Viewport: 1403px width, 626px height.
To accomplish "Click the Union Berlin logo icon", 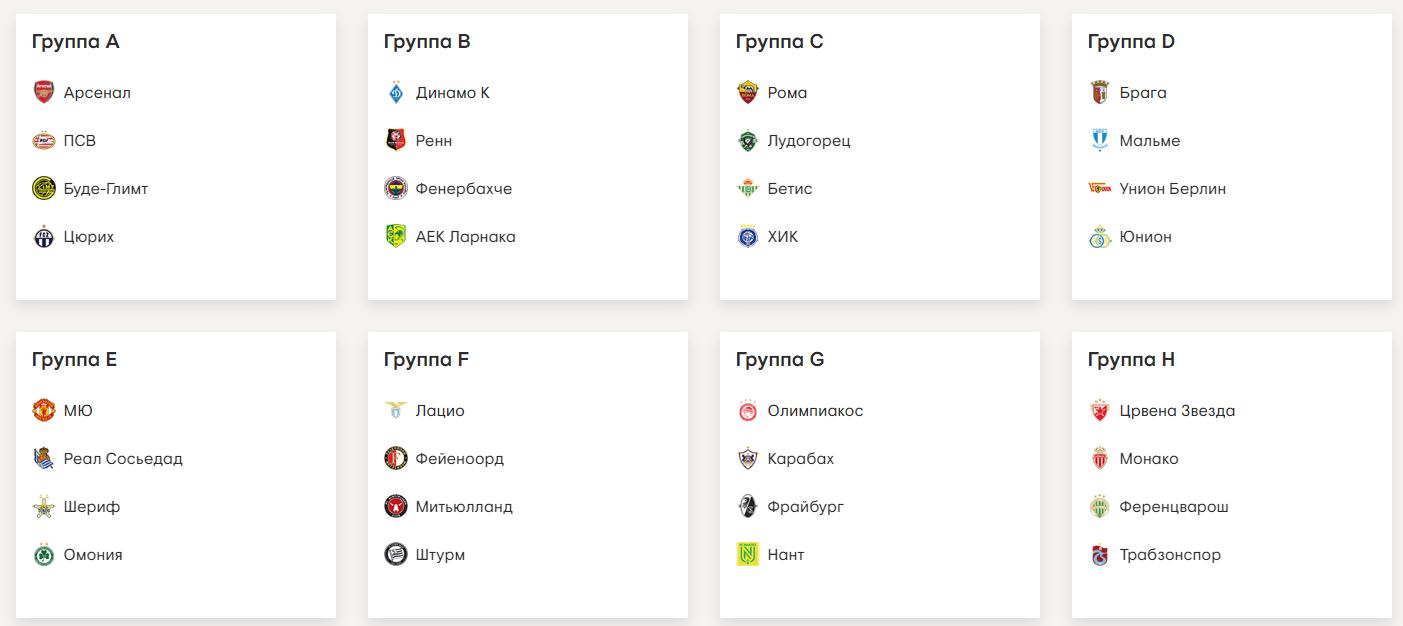I will 1100,189.
